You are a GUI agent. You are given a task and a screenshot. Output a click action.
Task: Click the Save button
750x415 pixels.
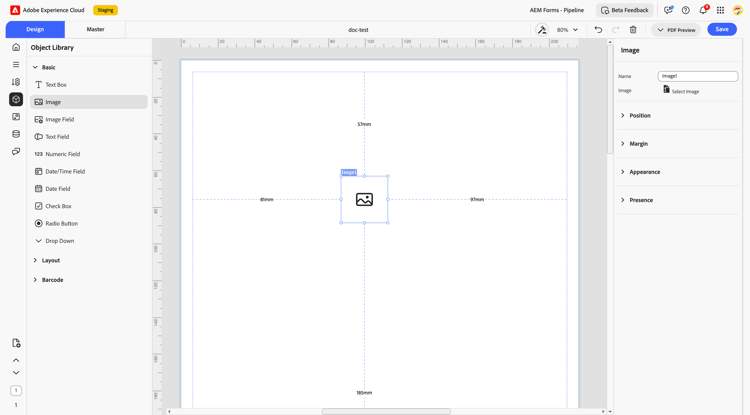point(721,29)
